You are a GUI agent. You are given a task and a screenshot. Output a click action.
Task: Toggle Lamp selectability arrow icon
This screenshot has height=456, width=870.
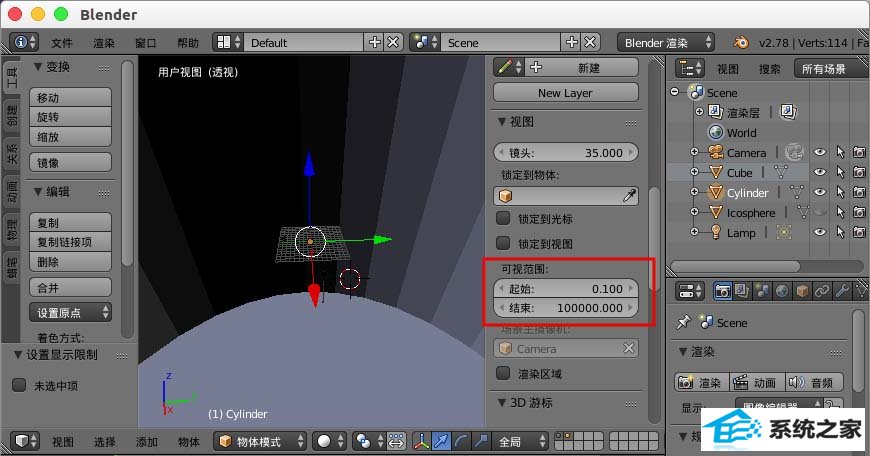click(x=840, y=232)
